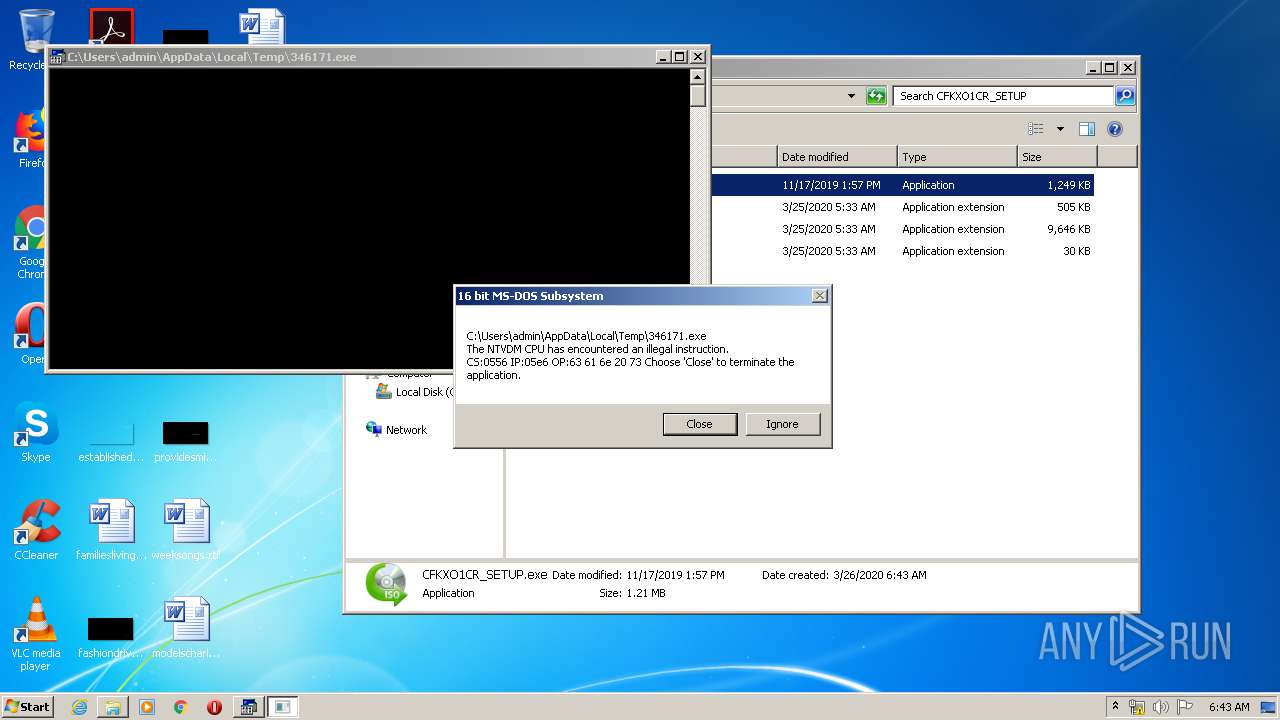1280x720 pixels.
Task: Select the Skype desktop shortcut
Action: point(36,432)
